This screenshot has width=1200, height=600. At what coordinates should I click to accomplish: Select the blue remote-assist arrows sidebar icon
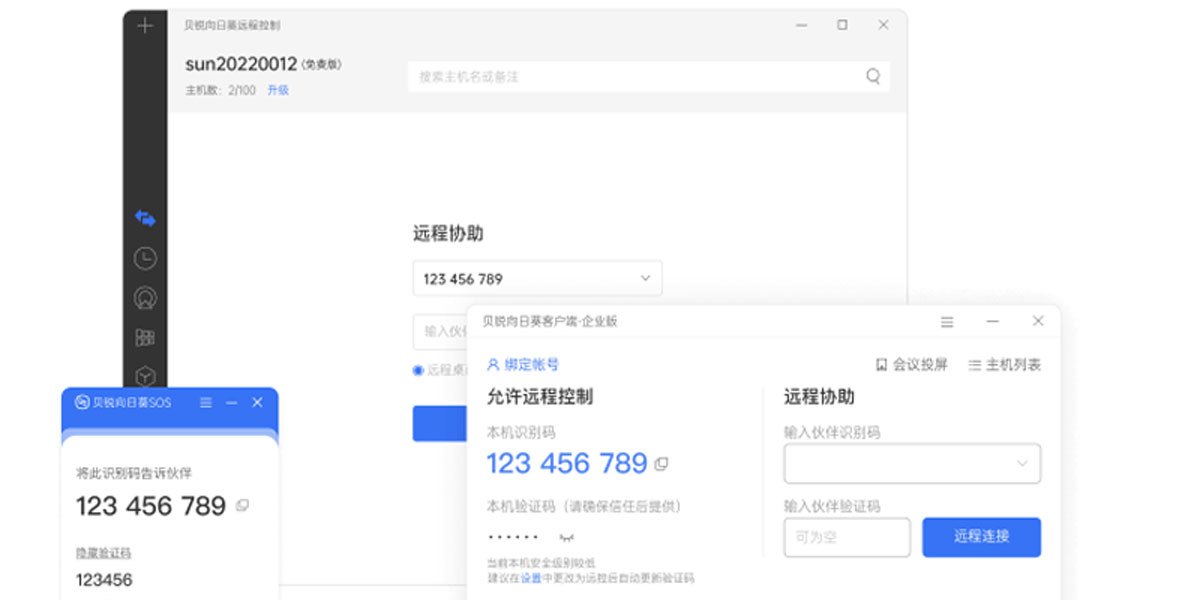145,218
